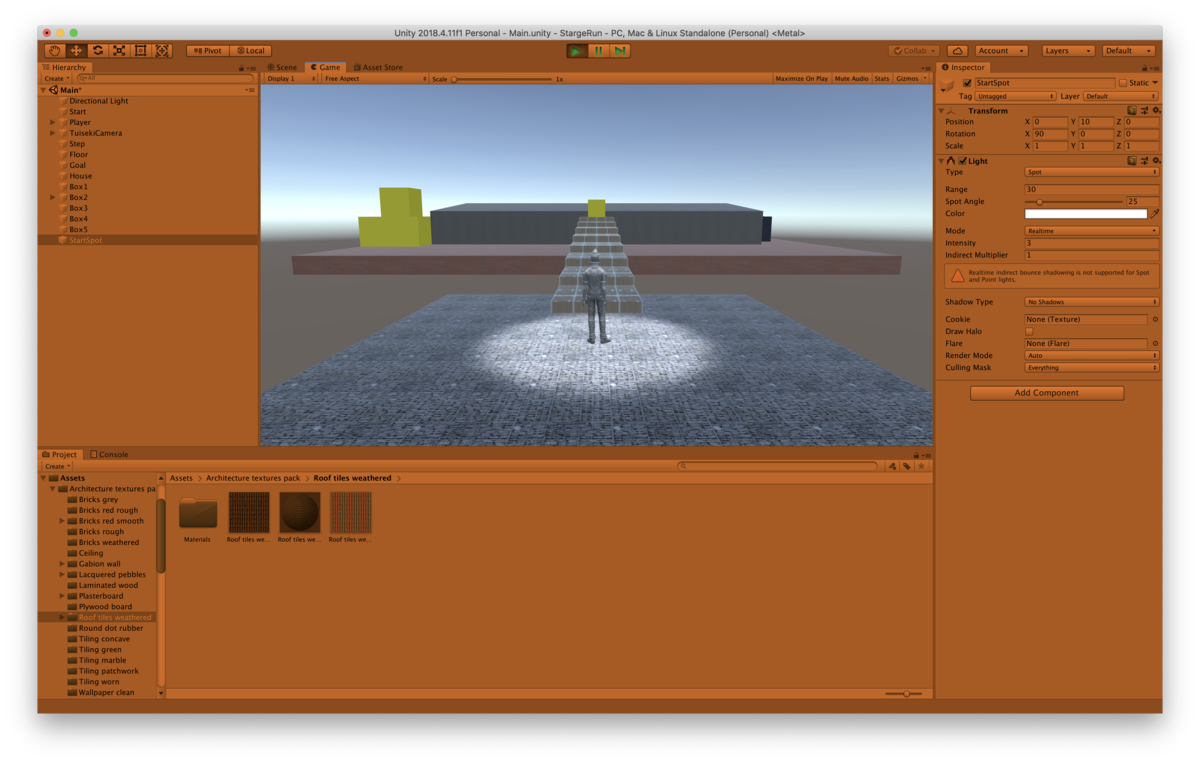Click the Project search by label icon
The height and width of the screenshot is (763, 1200).
pos(907,466)
